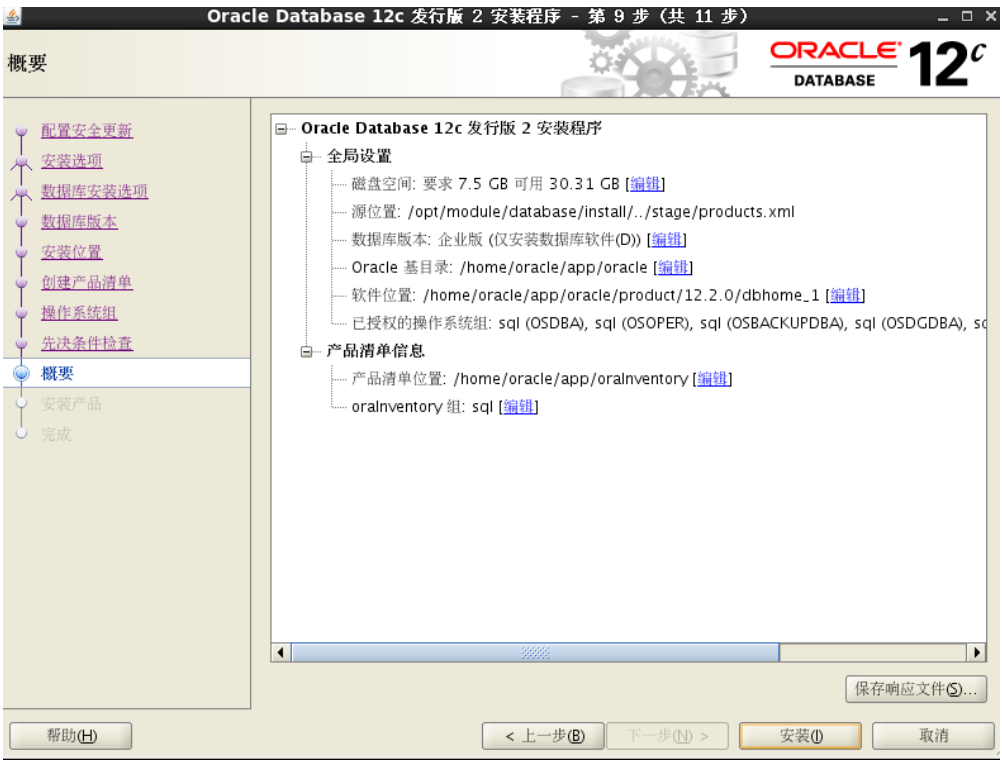Select the 源位置 products.xml row

point(573,212)
